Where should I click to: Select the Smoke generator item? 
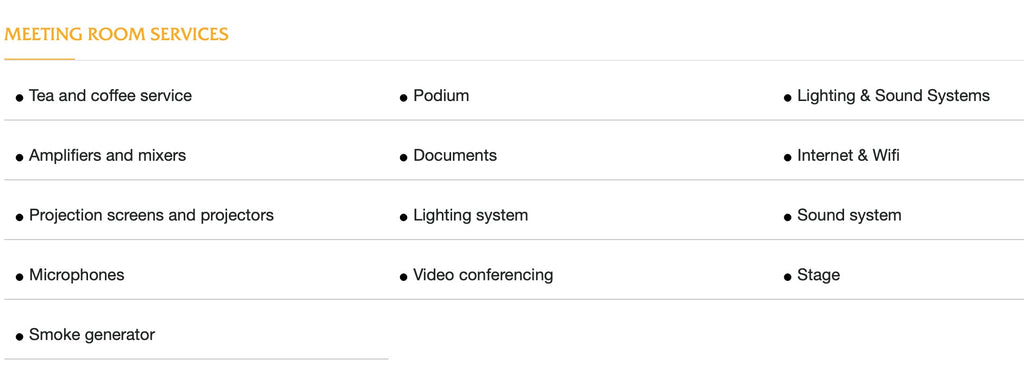pos(91,335)
